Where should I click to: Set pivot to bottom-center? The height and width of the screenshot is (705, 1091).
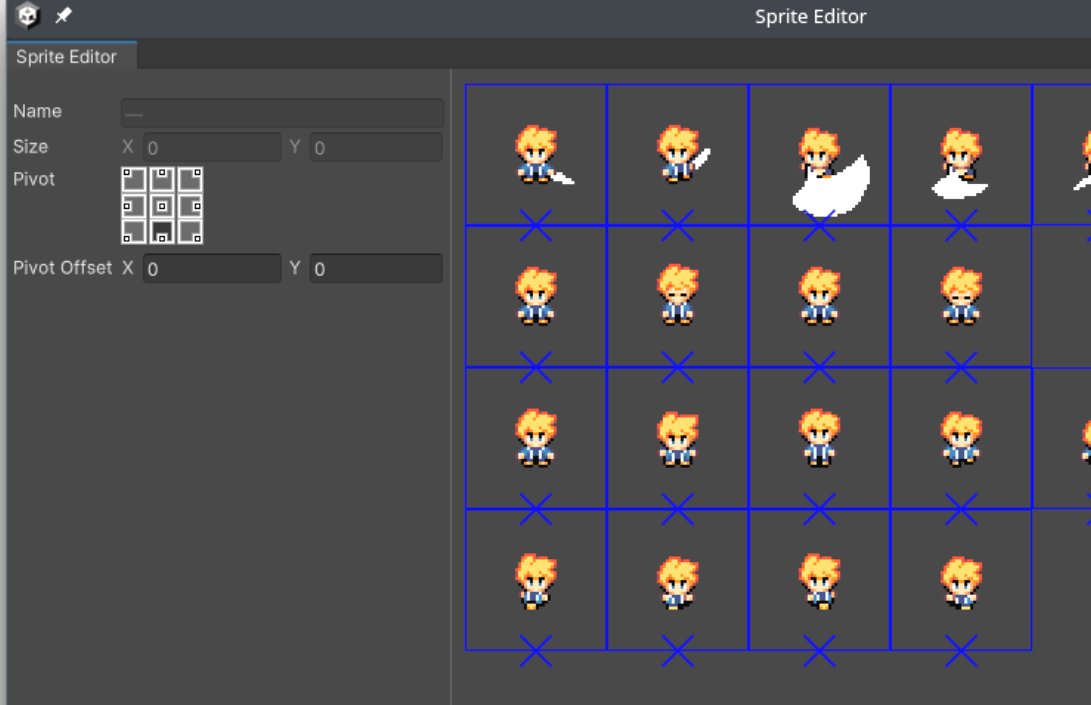coord(162,232)
